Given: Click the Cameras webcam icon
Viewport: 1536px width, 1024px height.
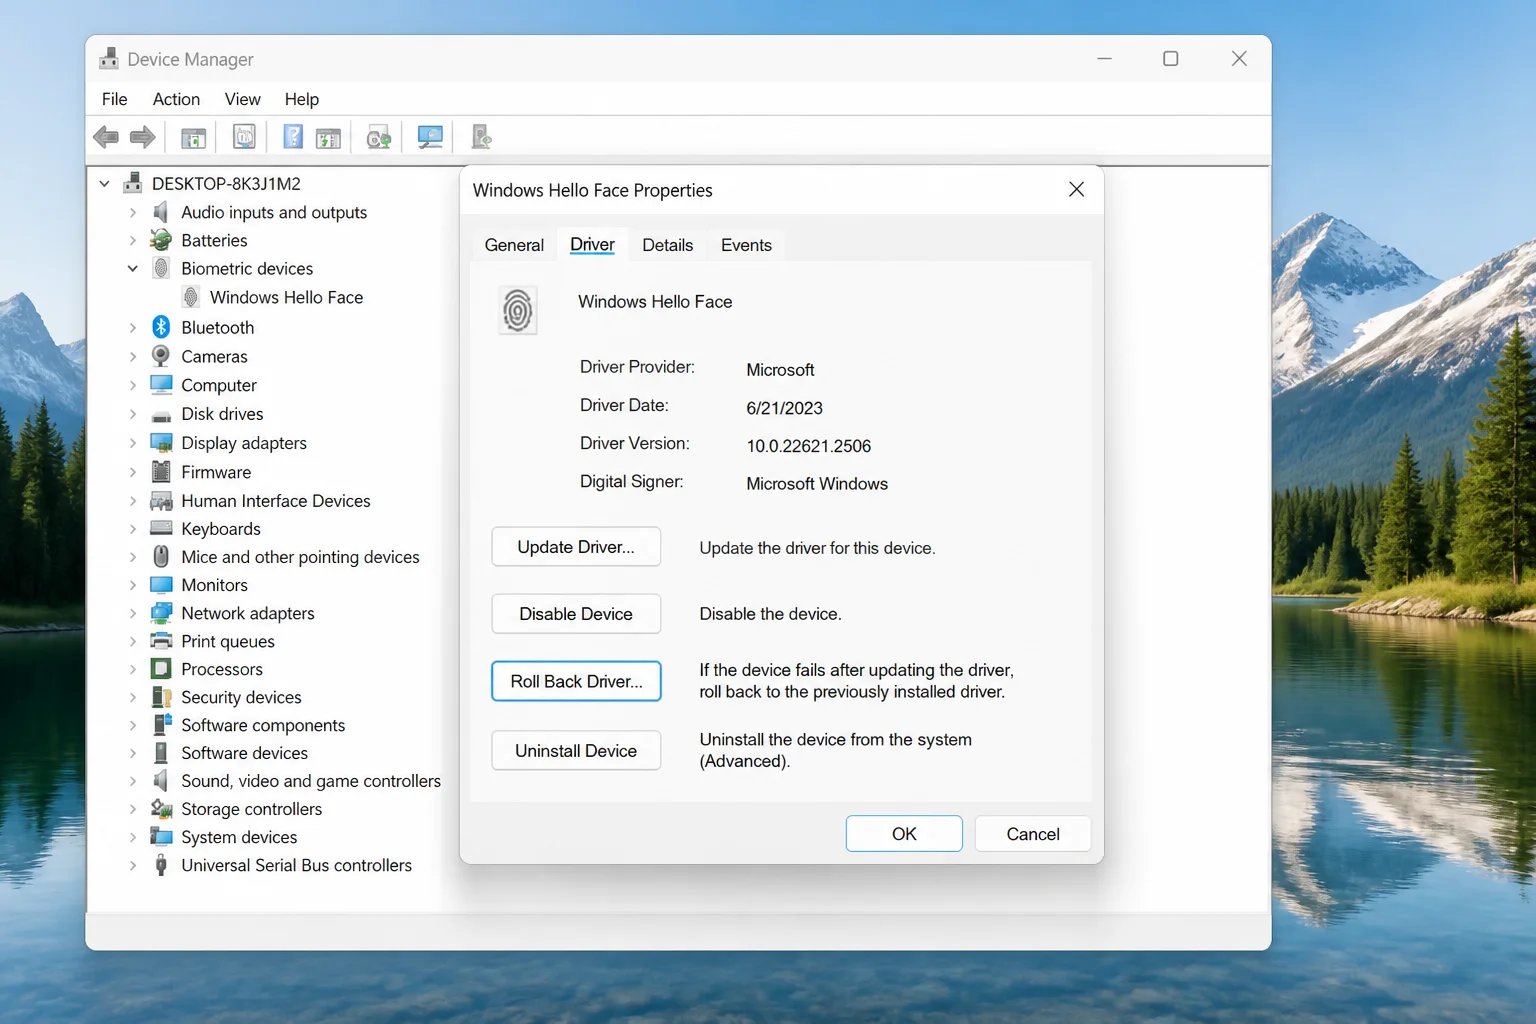Looking at the screenshot, I should coord(161,356).
